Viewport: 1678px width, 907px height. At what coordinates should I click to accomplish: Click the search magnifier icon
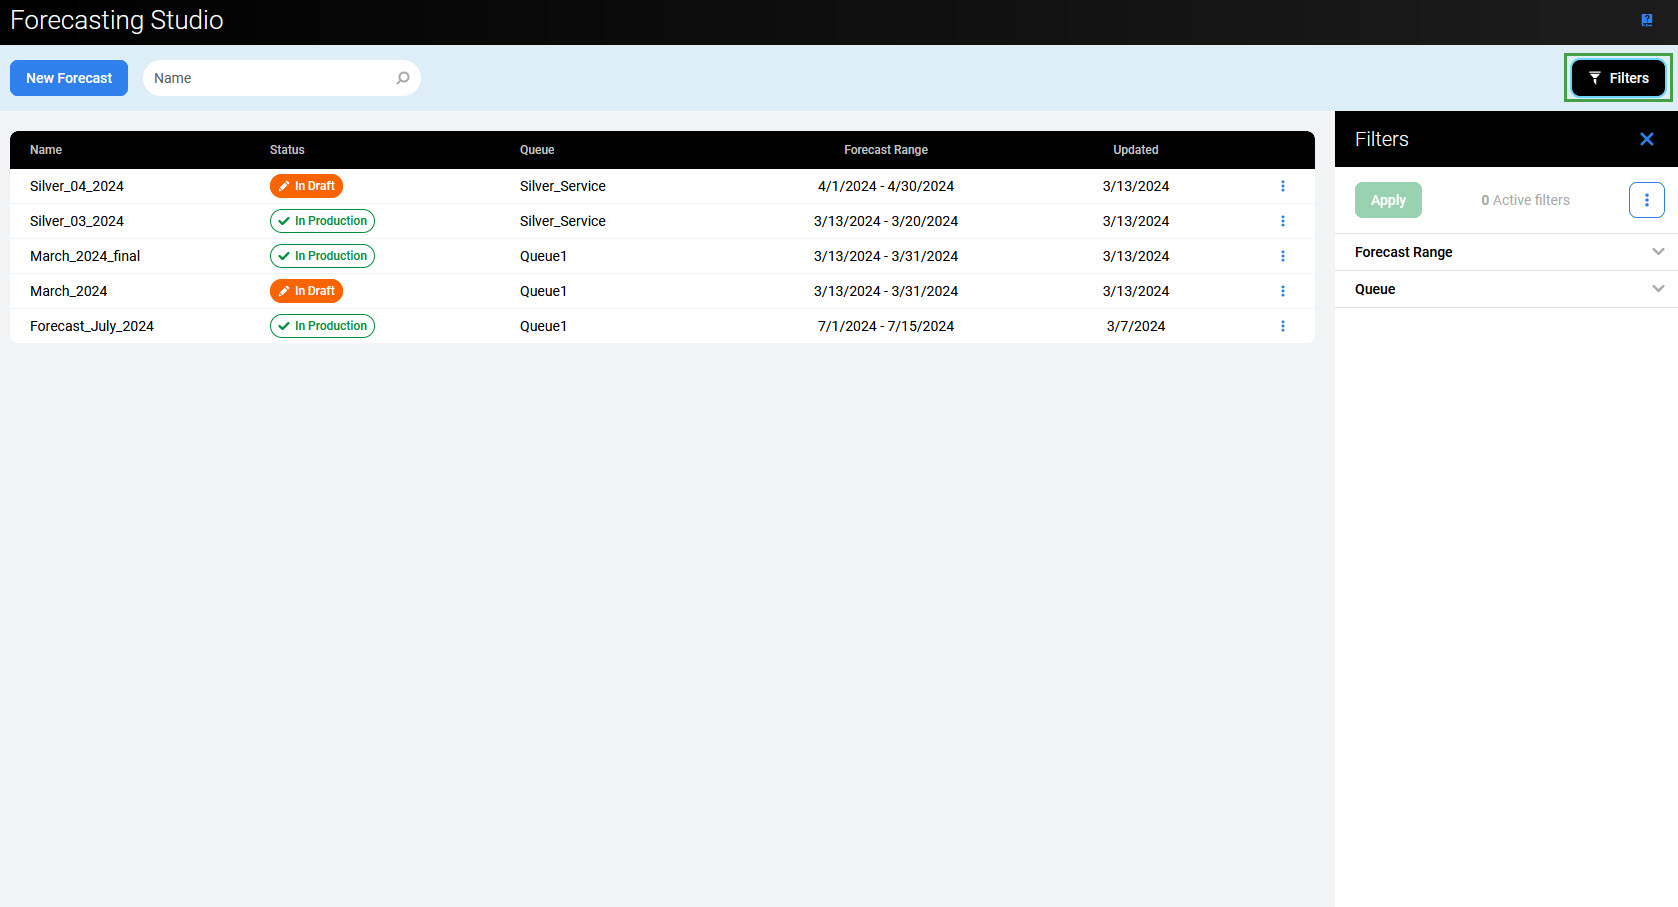tap(403, 78)
